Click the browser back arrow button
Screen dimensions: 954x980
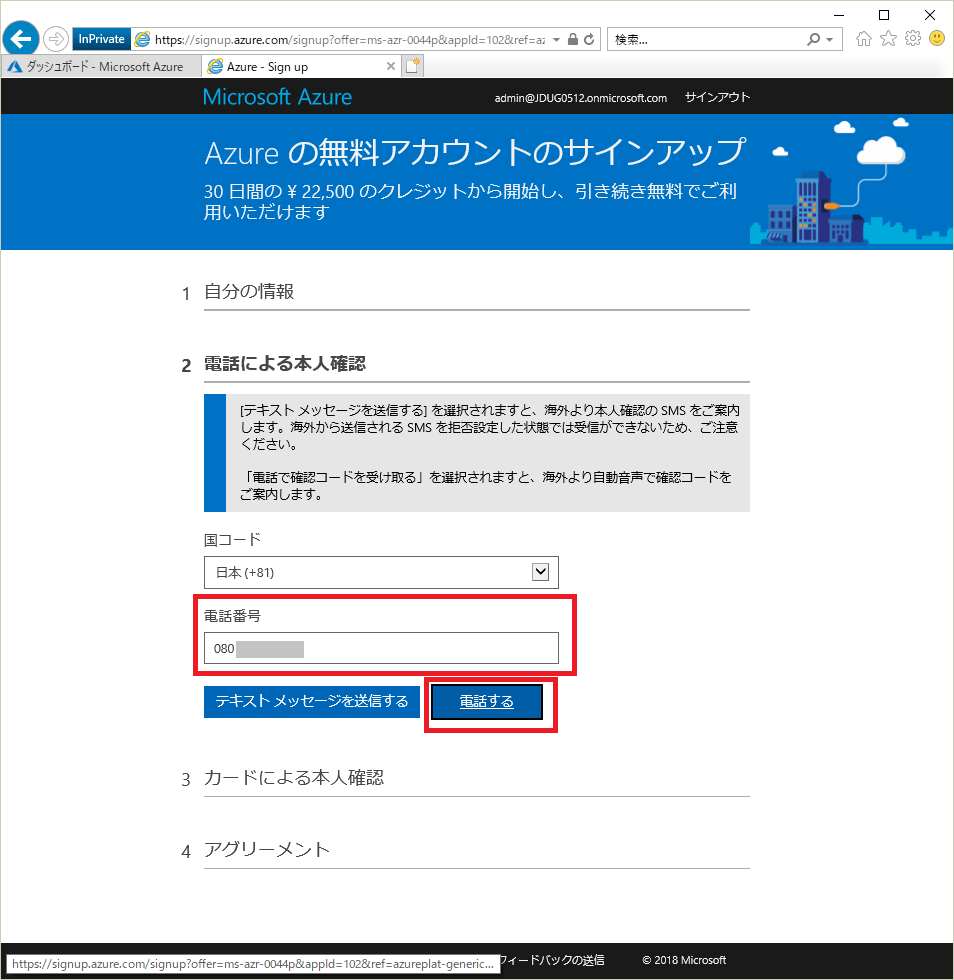[x=21, y=39]
